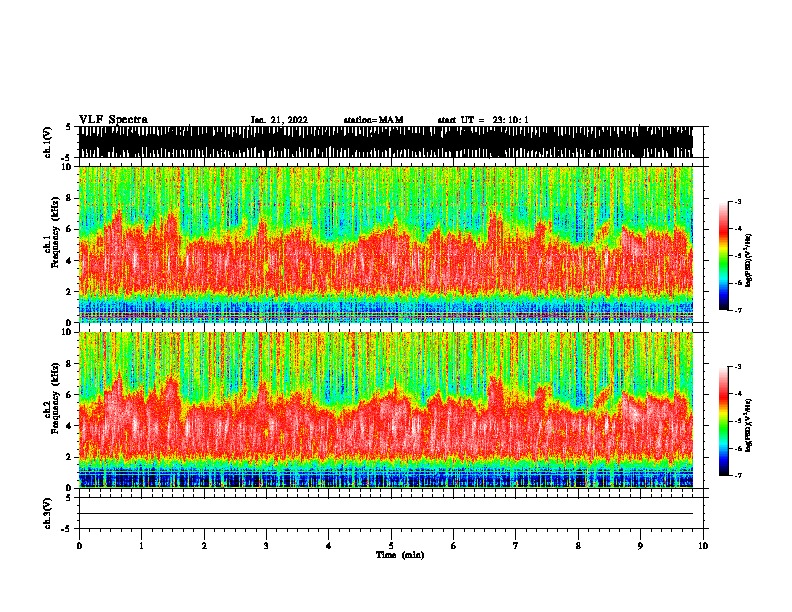Click the ch.1(V) black waveform panel
Image resolution: width=792 pixels, height=612 pixels.
(386, 142)
